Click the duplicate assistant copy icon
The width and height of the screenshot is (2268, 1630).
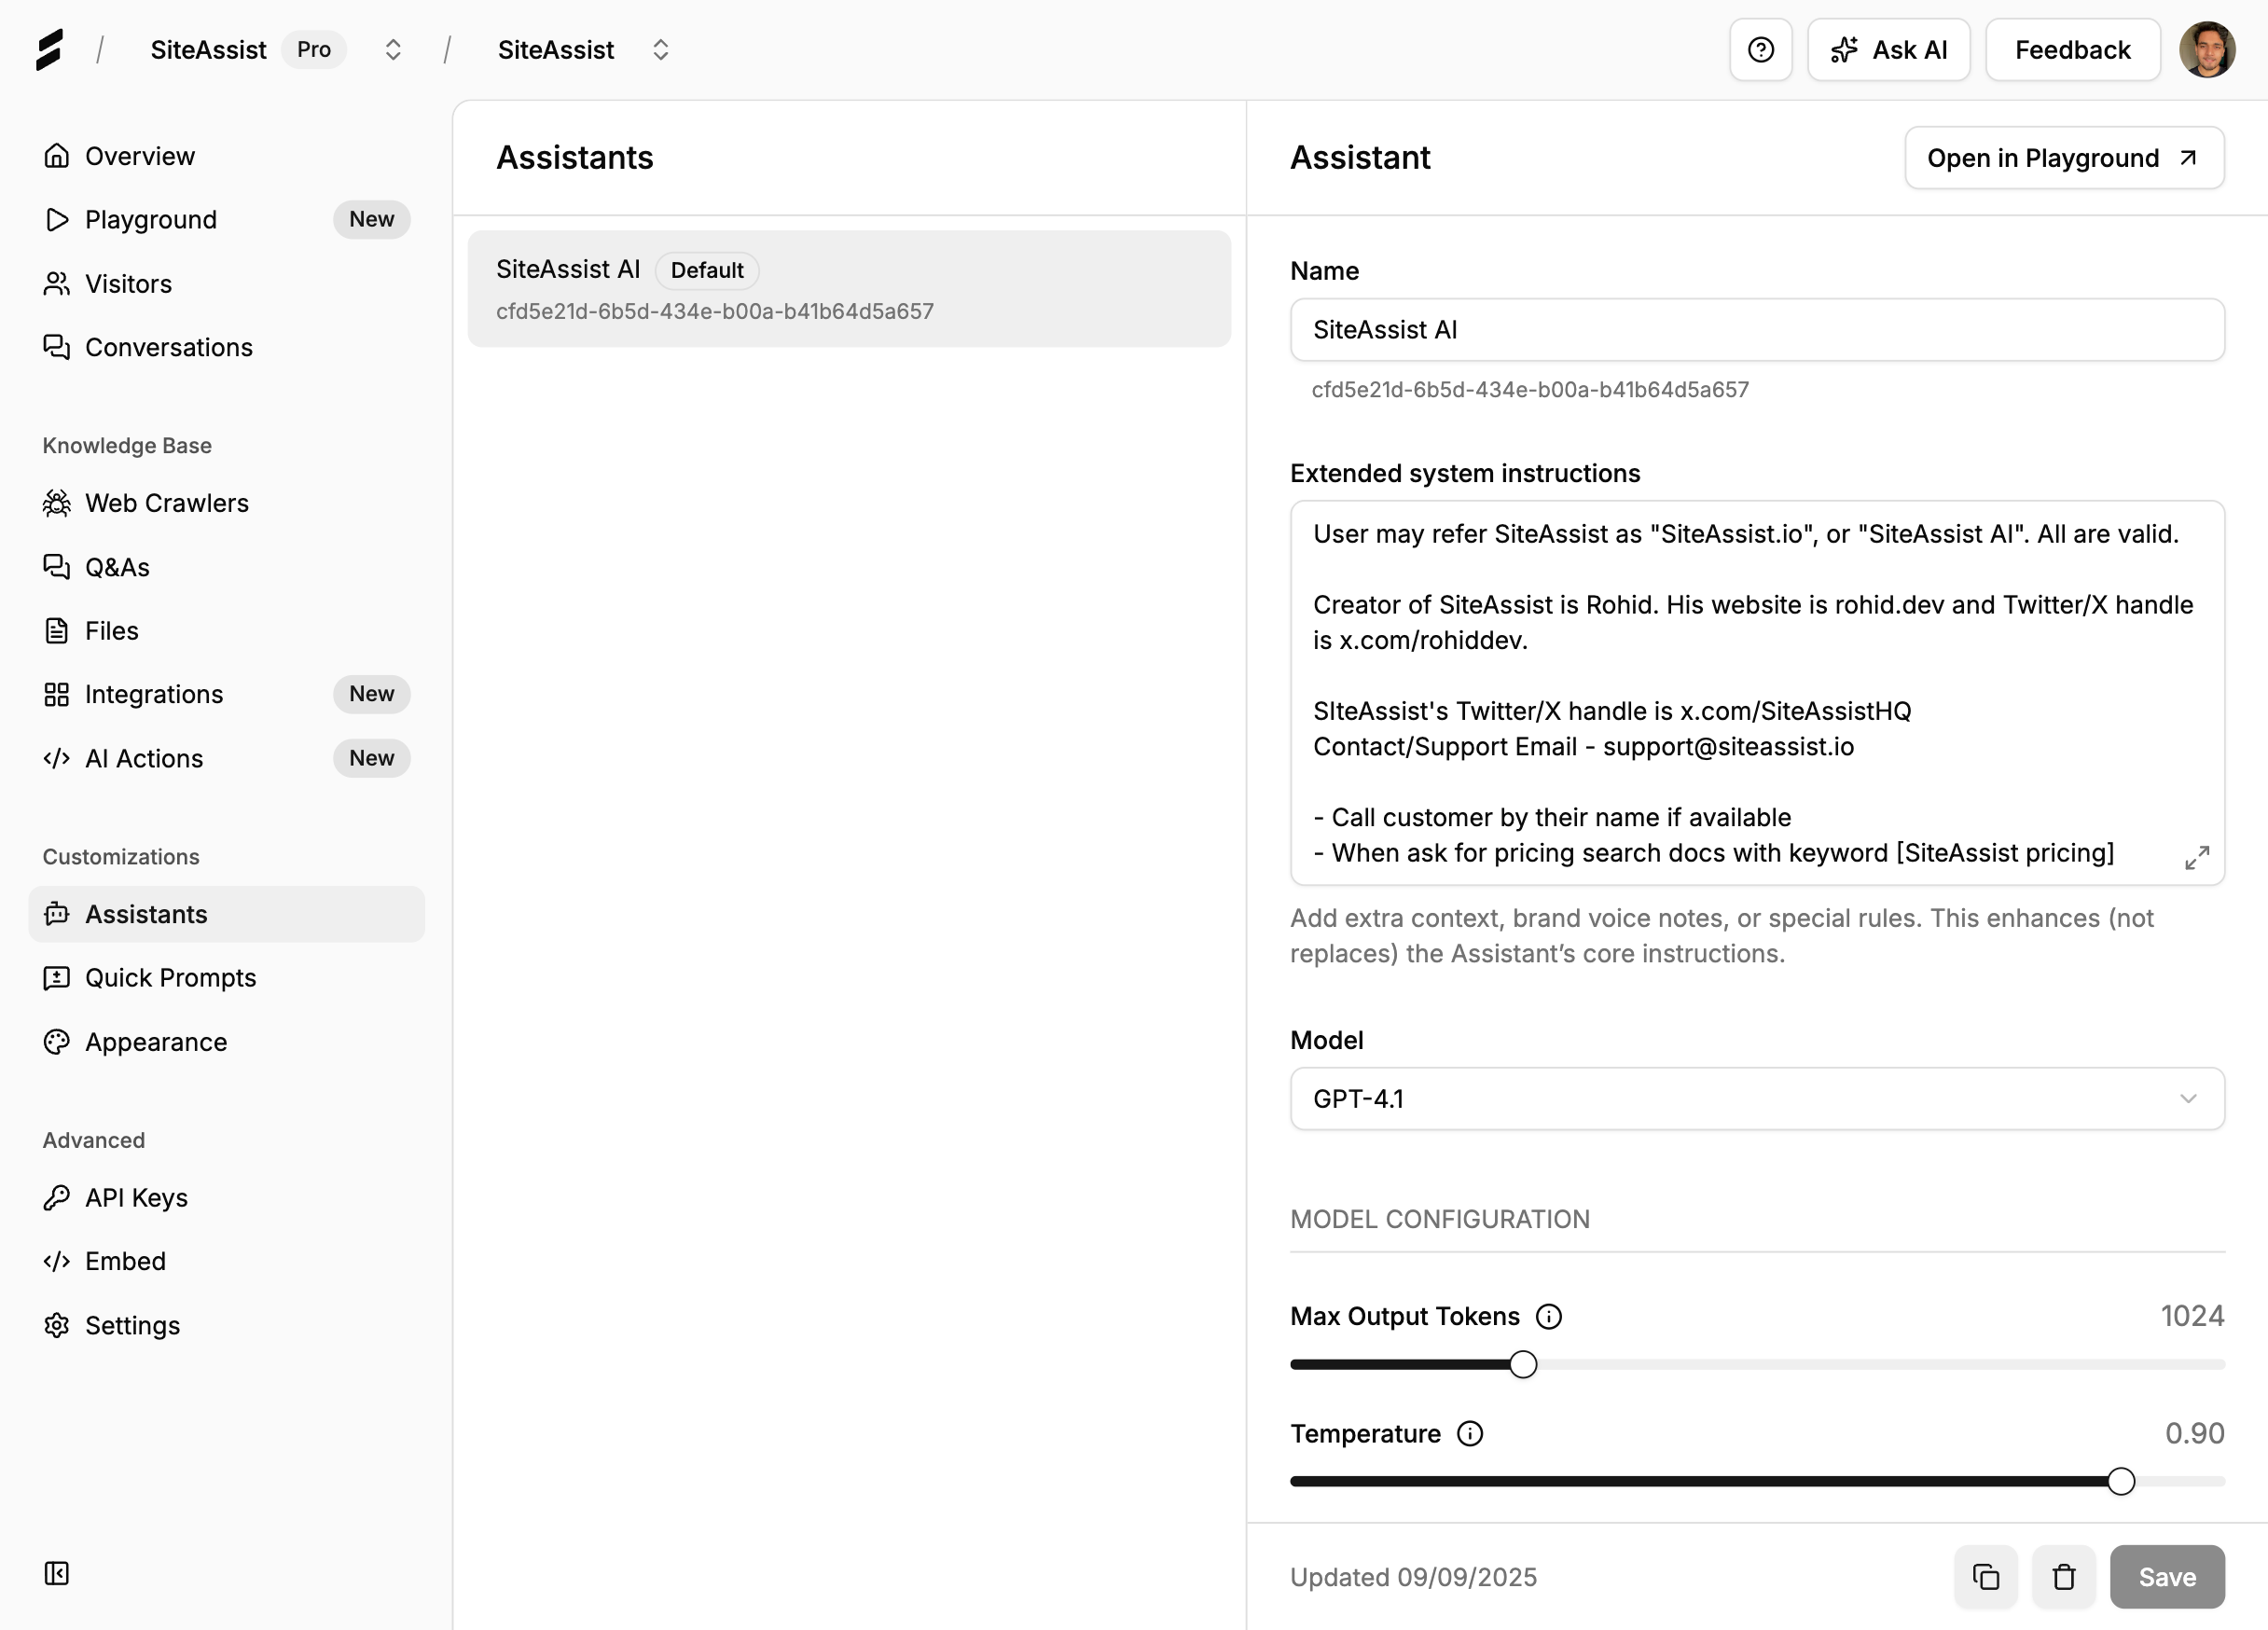tap(1985, 1577)
